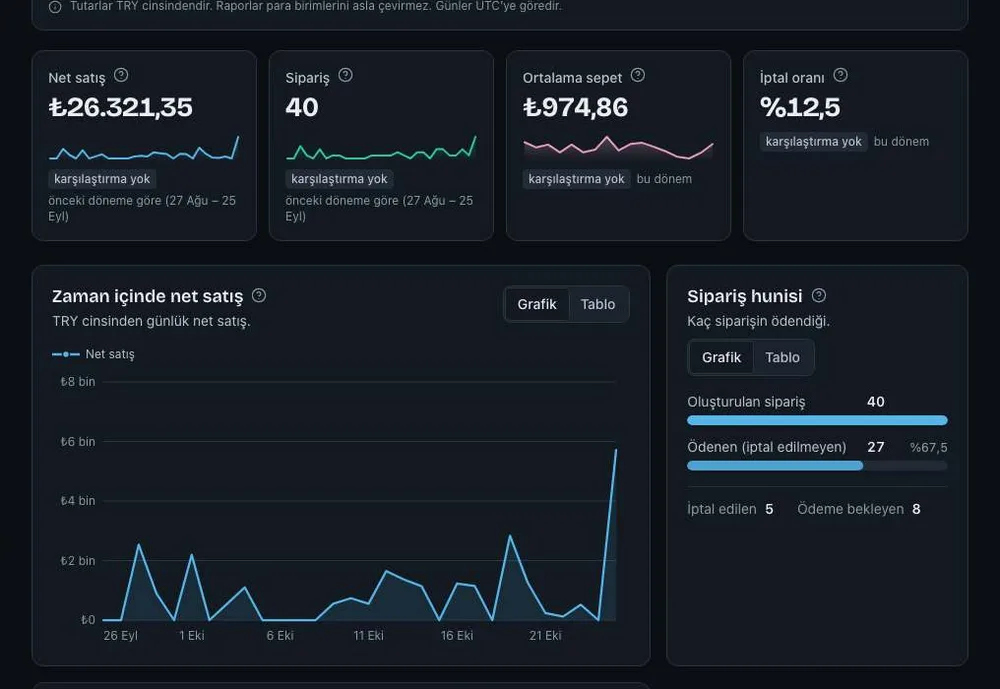Open the help icon beside Net satış
The width and height of the screenshot is (1000, 689).
pyautogui.click(x=121, y=75)
